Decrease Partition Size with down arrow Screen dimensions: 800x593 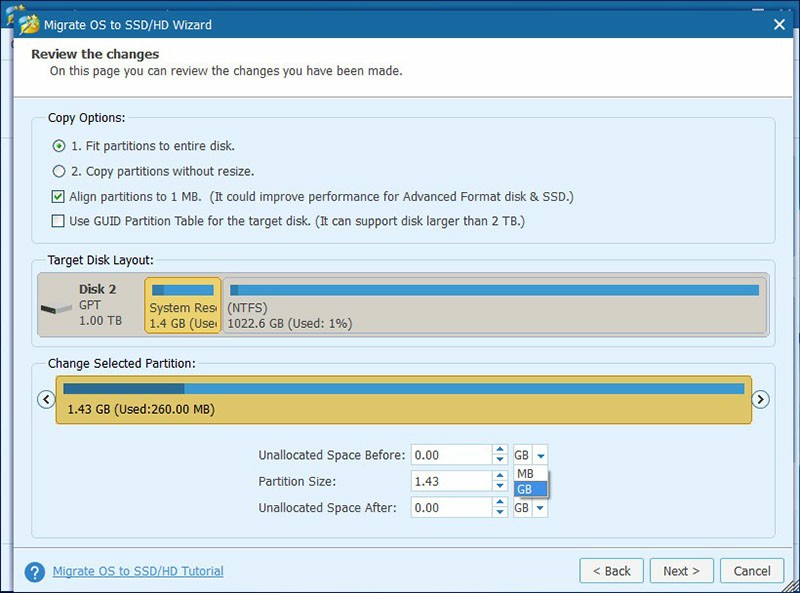point(500,486)
